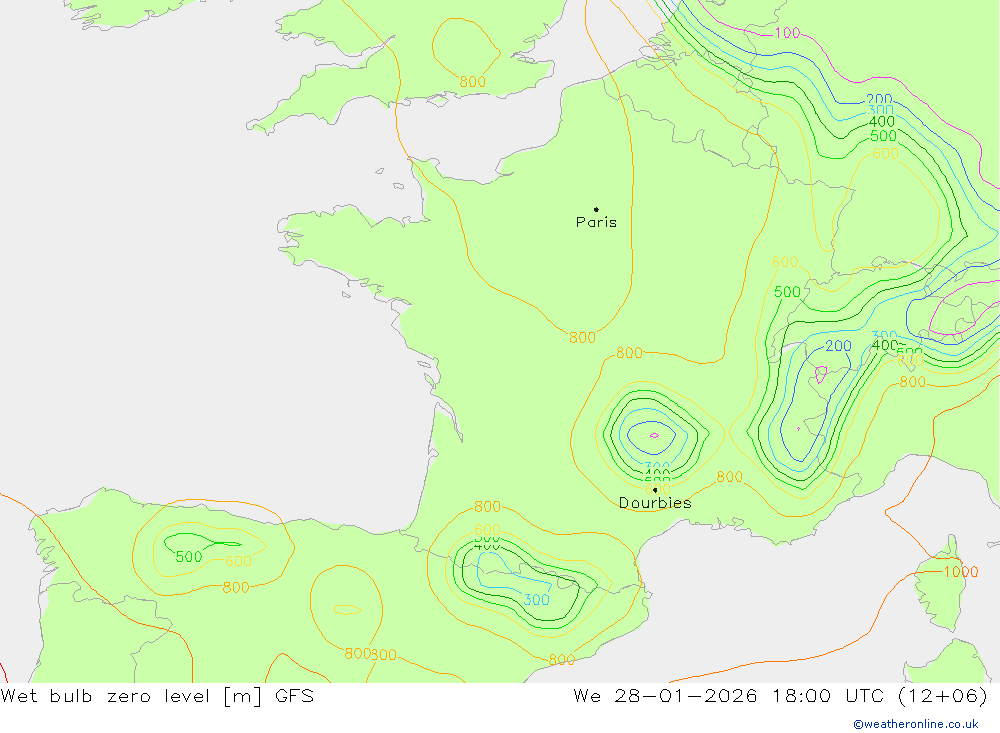Image resolution: width=1000 pixels, height=733 pixels.
Task: Click the 800 contour label over southern England
Action: pos(473,82)
